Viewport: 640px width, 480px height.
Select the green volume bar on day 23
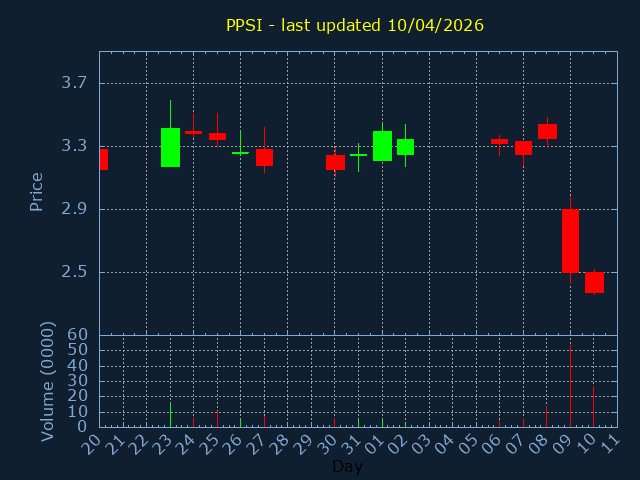click(170, 415)
